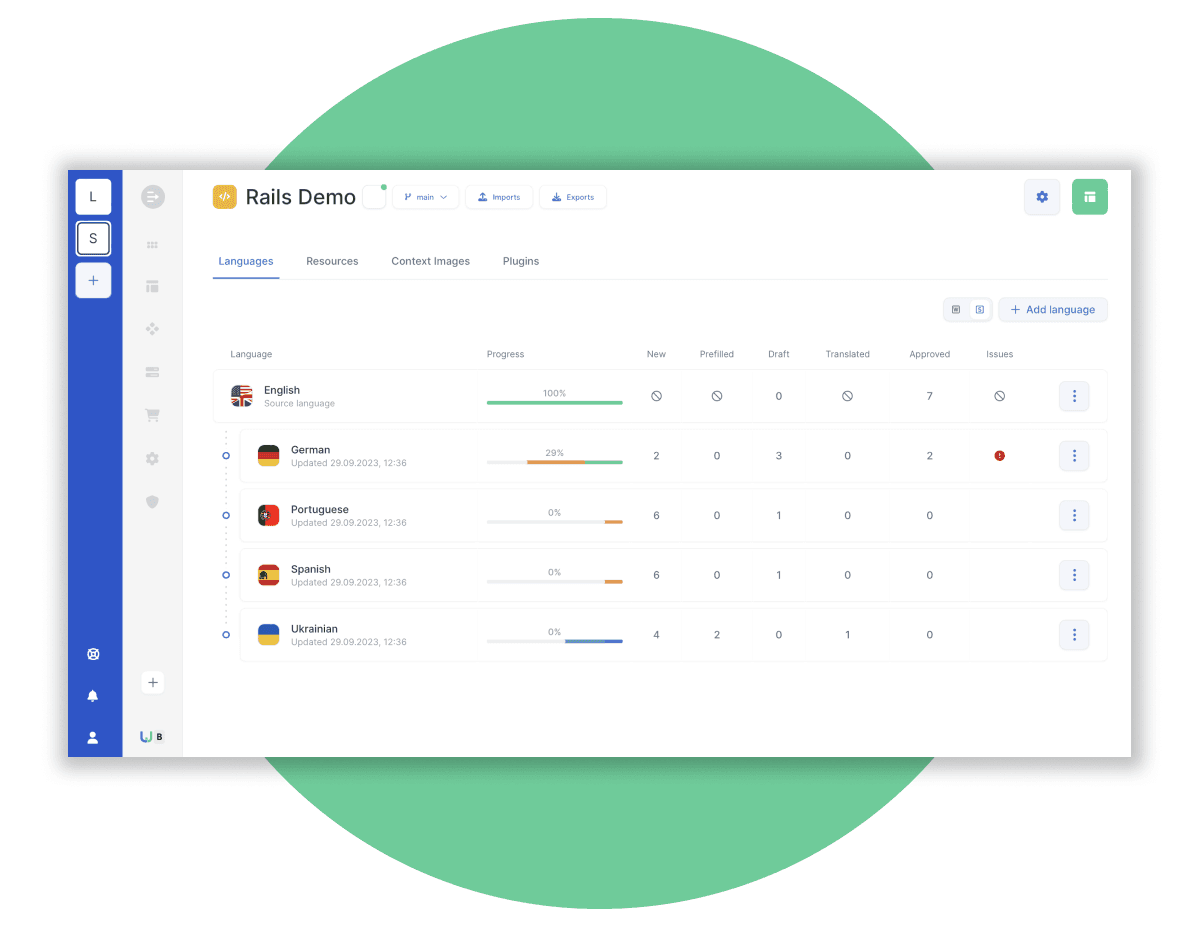Click German 29% progress bar

(555, 462)
